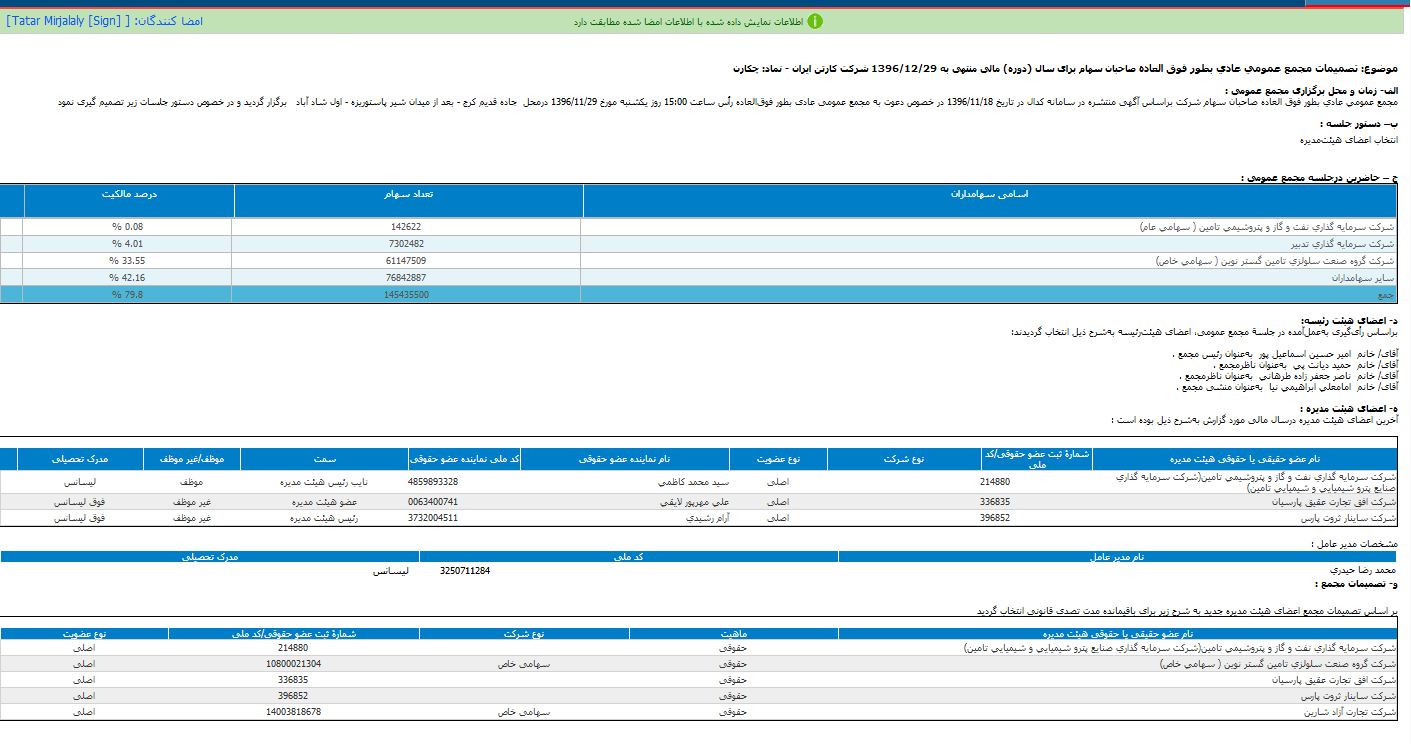Viewport: 1411px width, 744px height.
Task: Select share count 76842887
Action: [407, 277]
